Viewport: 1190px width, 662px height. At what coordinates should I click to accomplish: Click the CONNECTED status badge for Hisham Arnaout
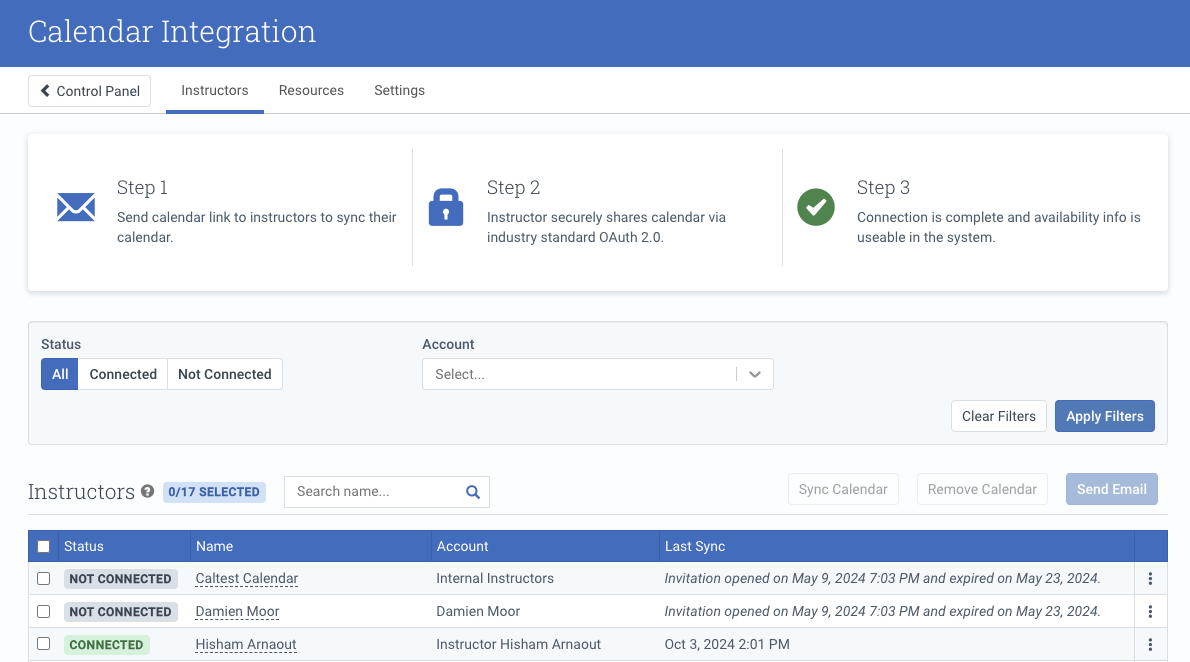(106, 645)
